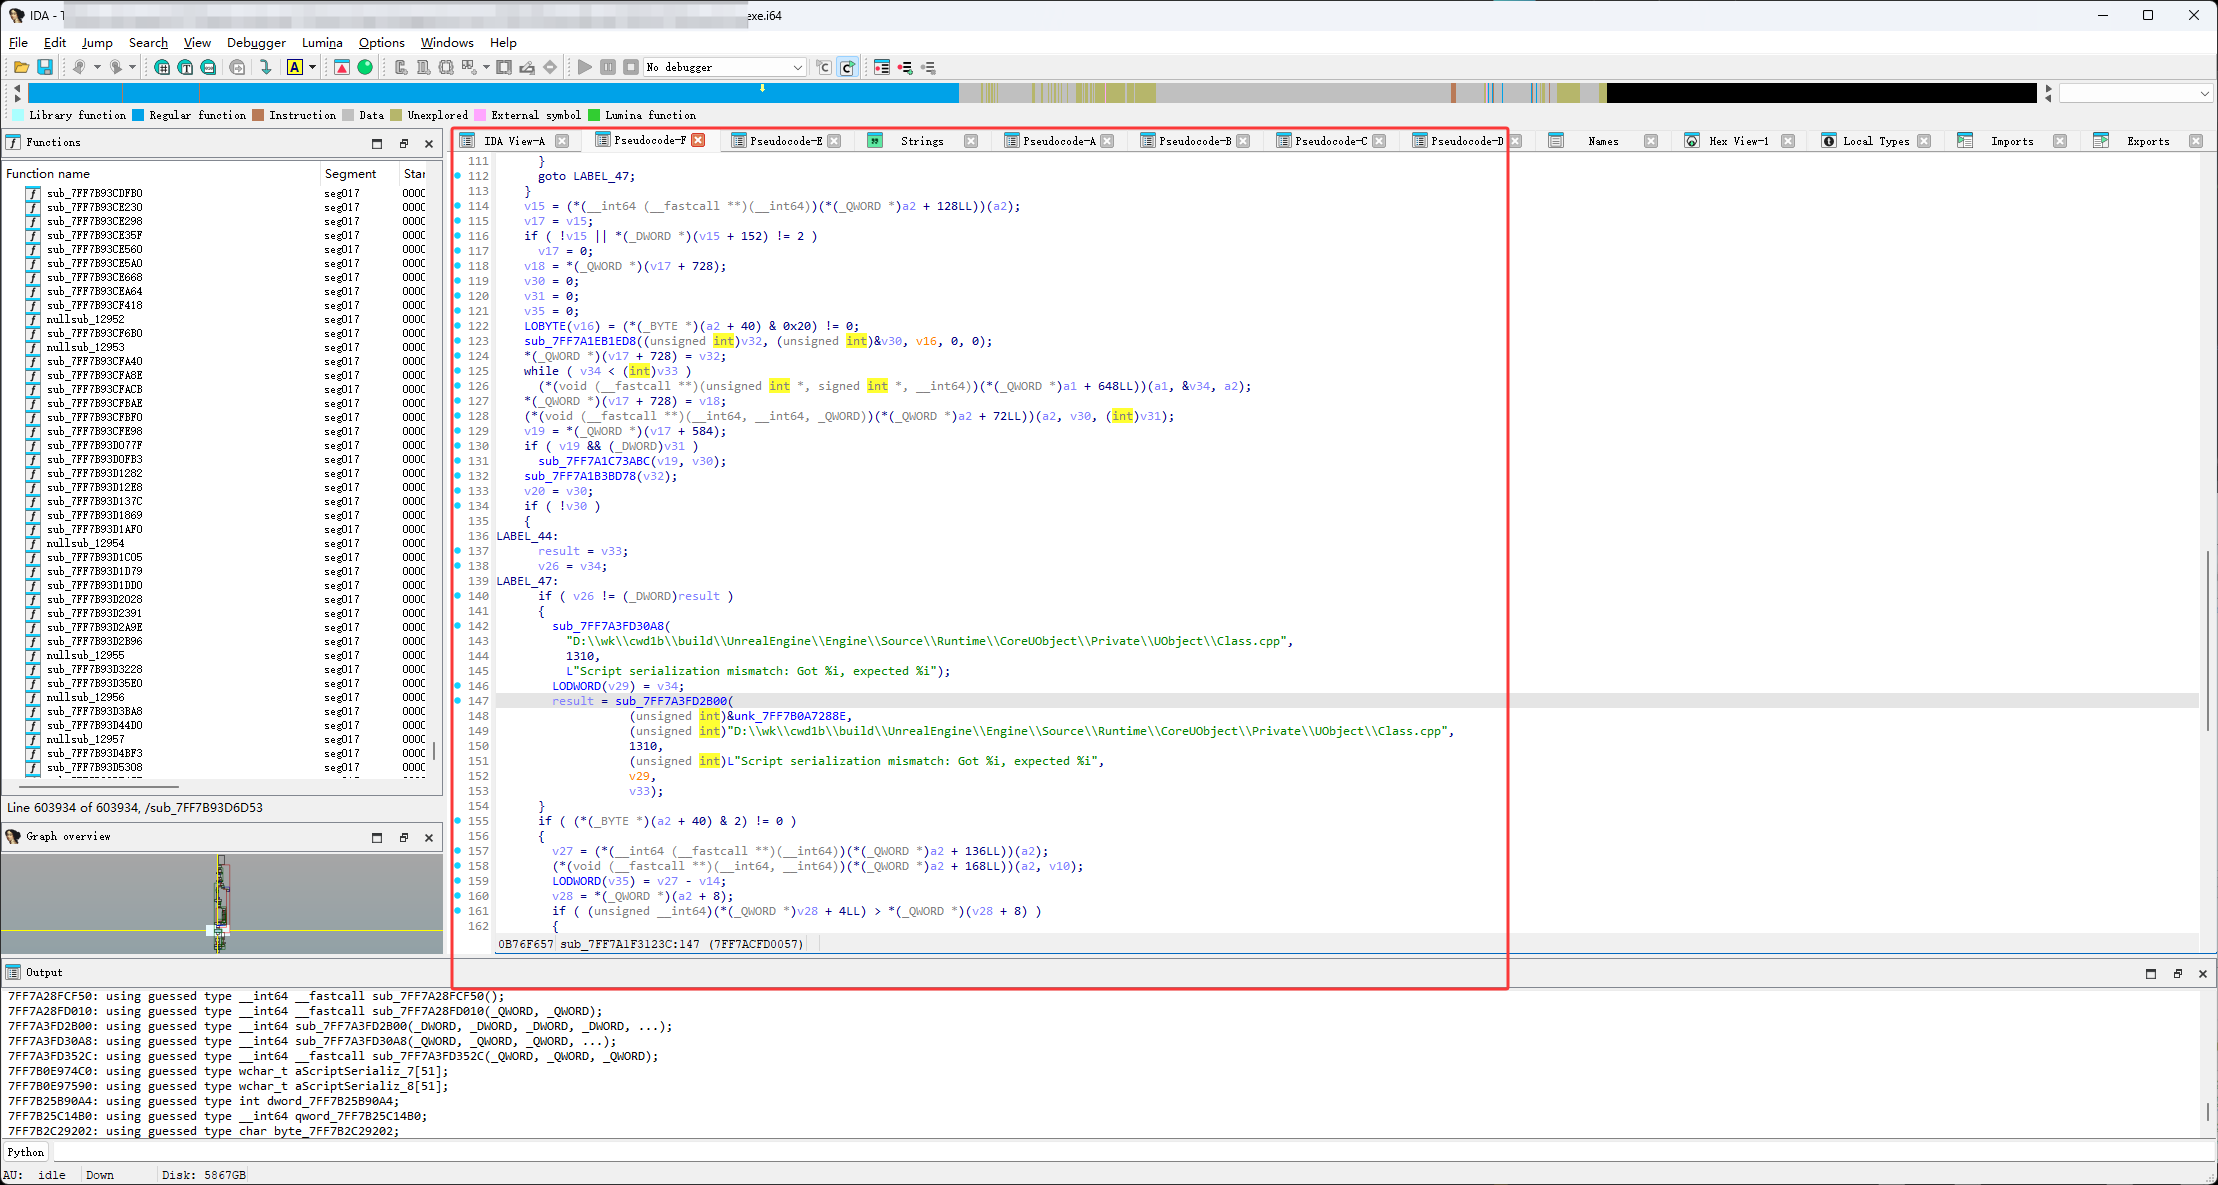Click the Open file toolbar icon
The image size is (2218, 1185).
[x=21, y=67]
